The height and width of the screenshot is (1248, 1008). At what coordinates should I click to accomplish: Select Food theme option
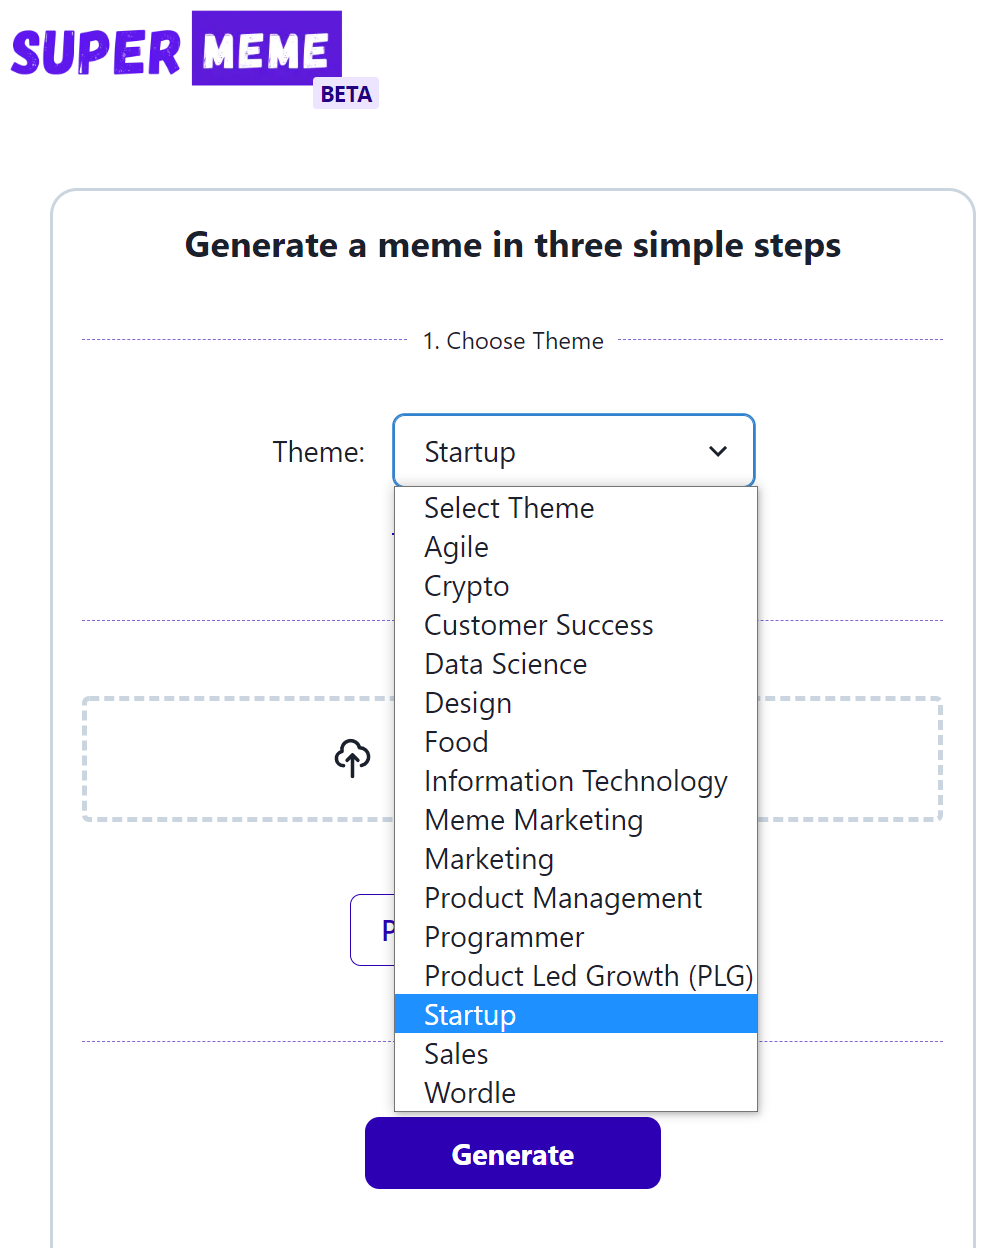457,742
